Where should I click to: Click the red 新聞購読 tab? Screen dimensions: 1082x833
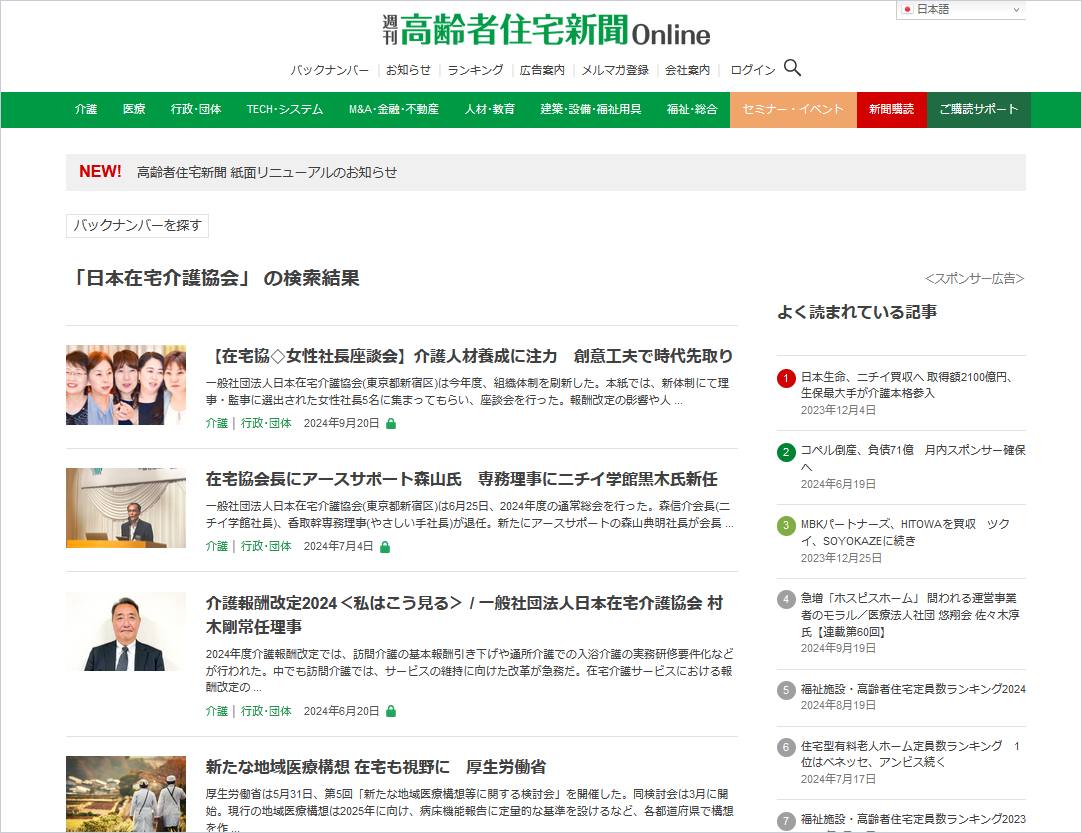(891, 109)
